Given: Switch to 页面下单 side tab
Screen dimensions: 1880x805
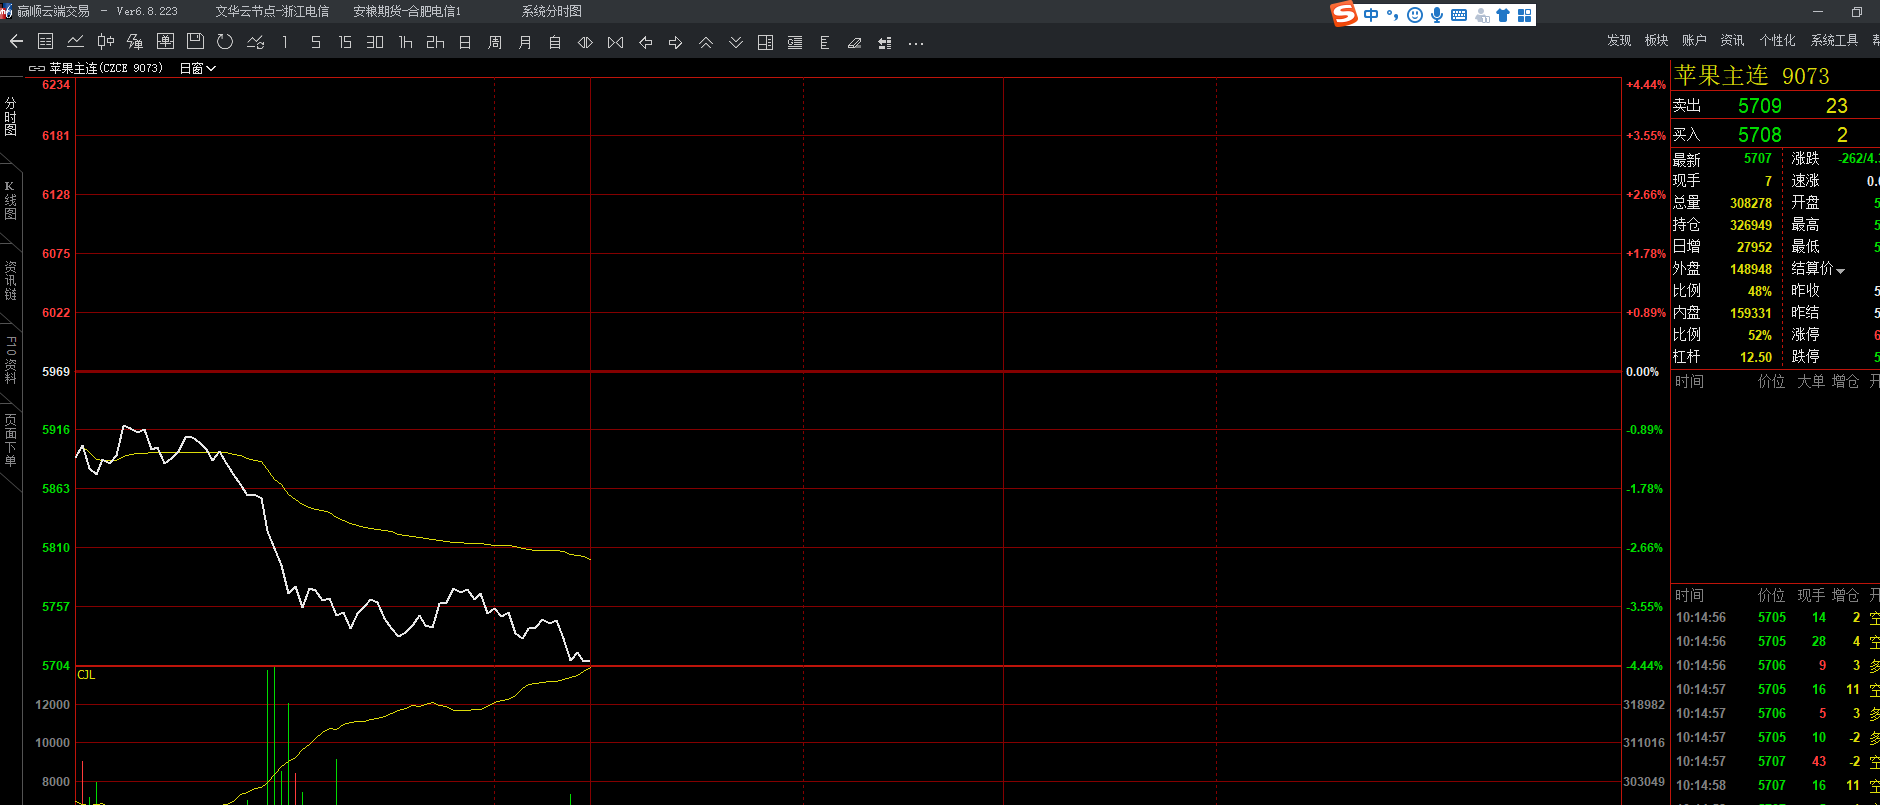Looking at the screenshot, I should click(x=10, y=440).
